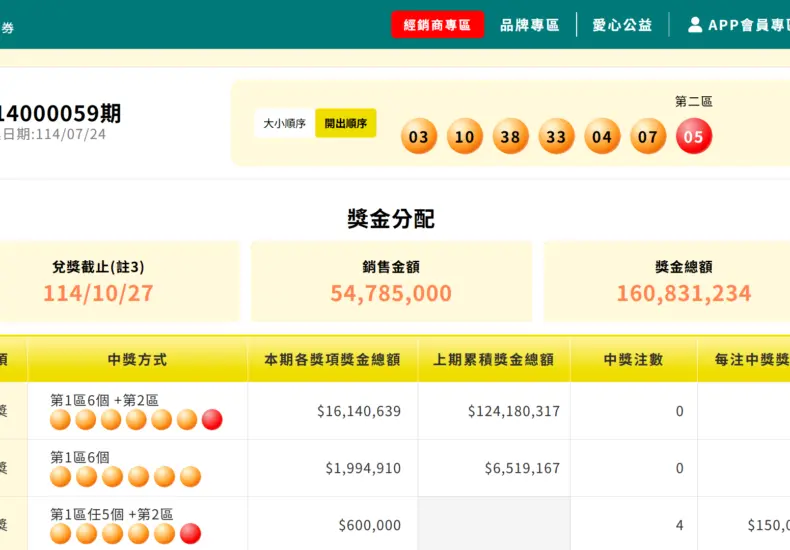This screenshot has height=550, width=790.
Task: Click the 銷售金額 label
Action: tap(391, 267)
